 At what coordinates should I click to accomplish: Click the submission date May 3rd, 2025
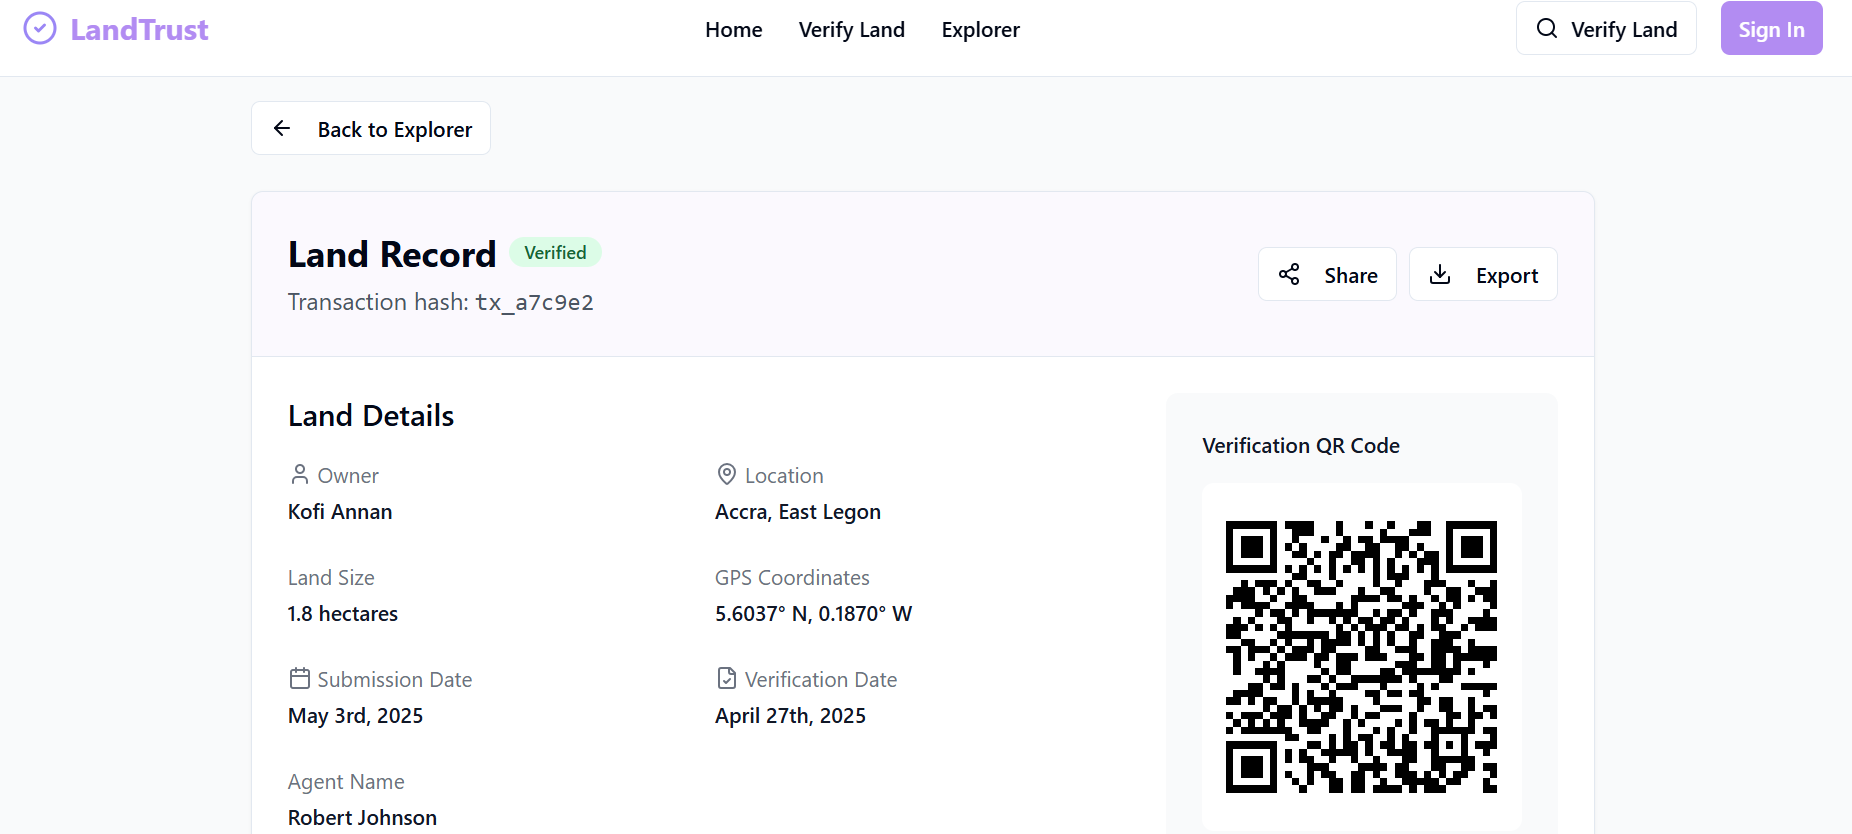pos(355,716)
